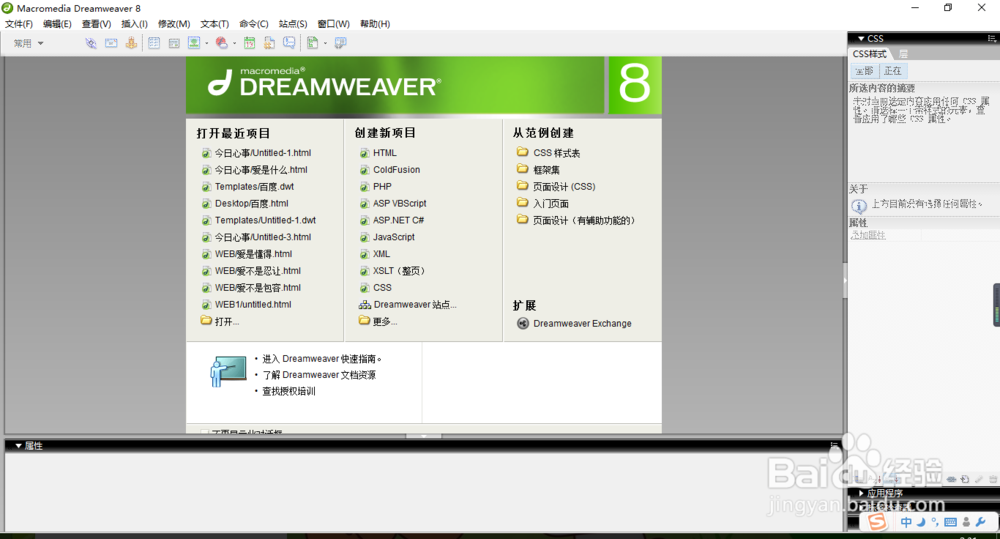Open the Sogou soft keyboard icon

950,522
